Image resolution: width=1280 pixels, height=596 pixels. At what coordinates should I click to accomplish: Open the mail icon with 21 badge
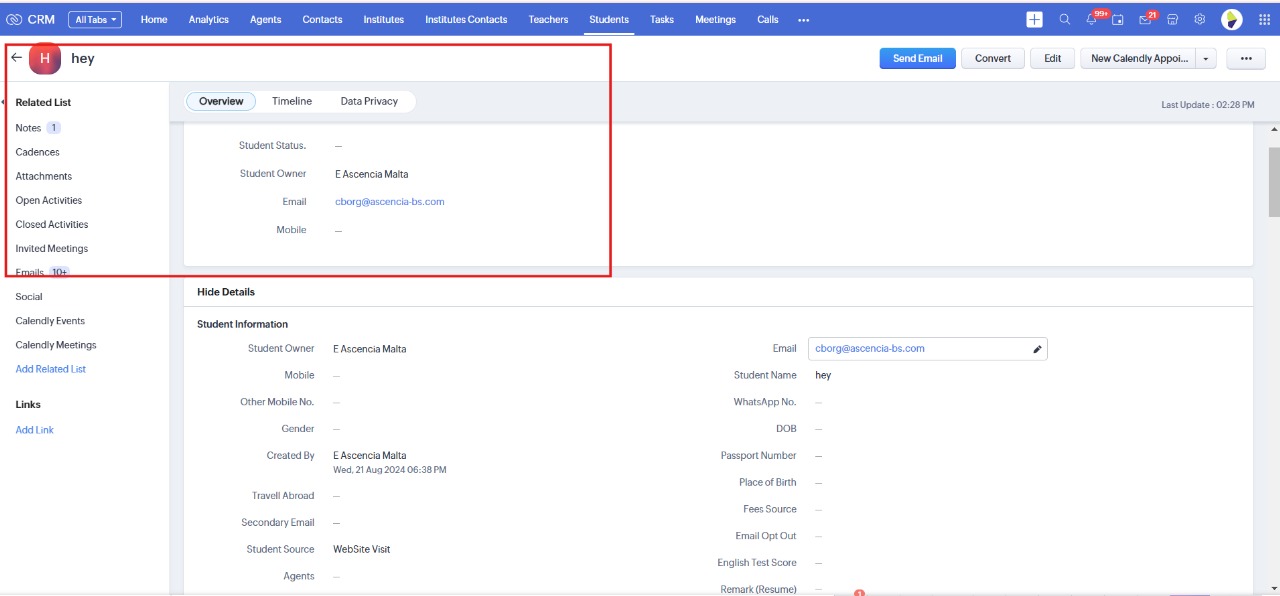[1146, 20]
